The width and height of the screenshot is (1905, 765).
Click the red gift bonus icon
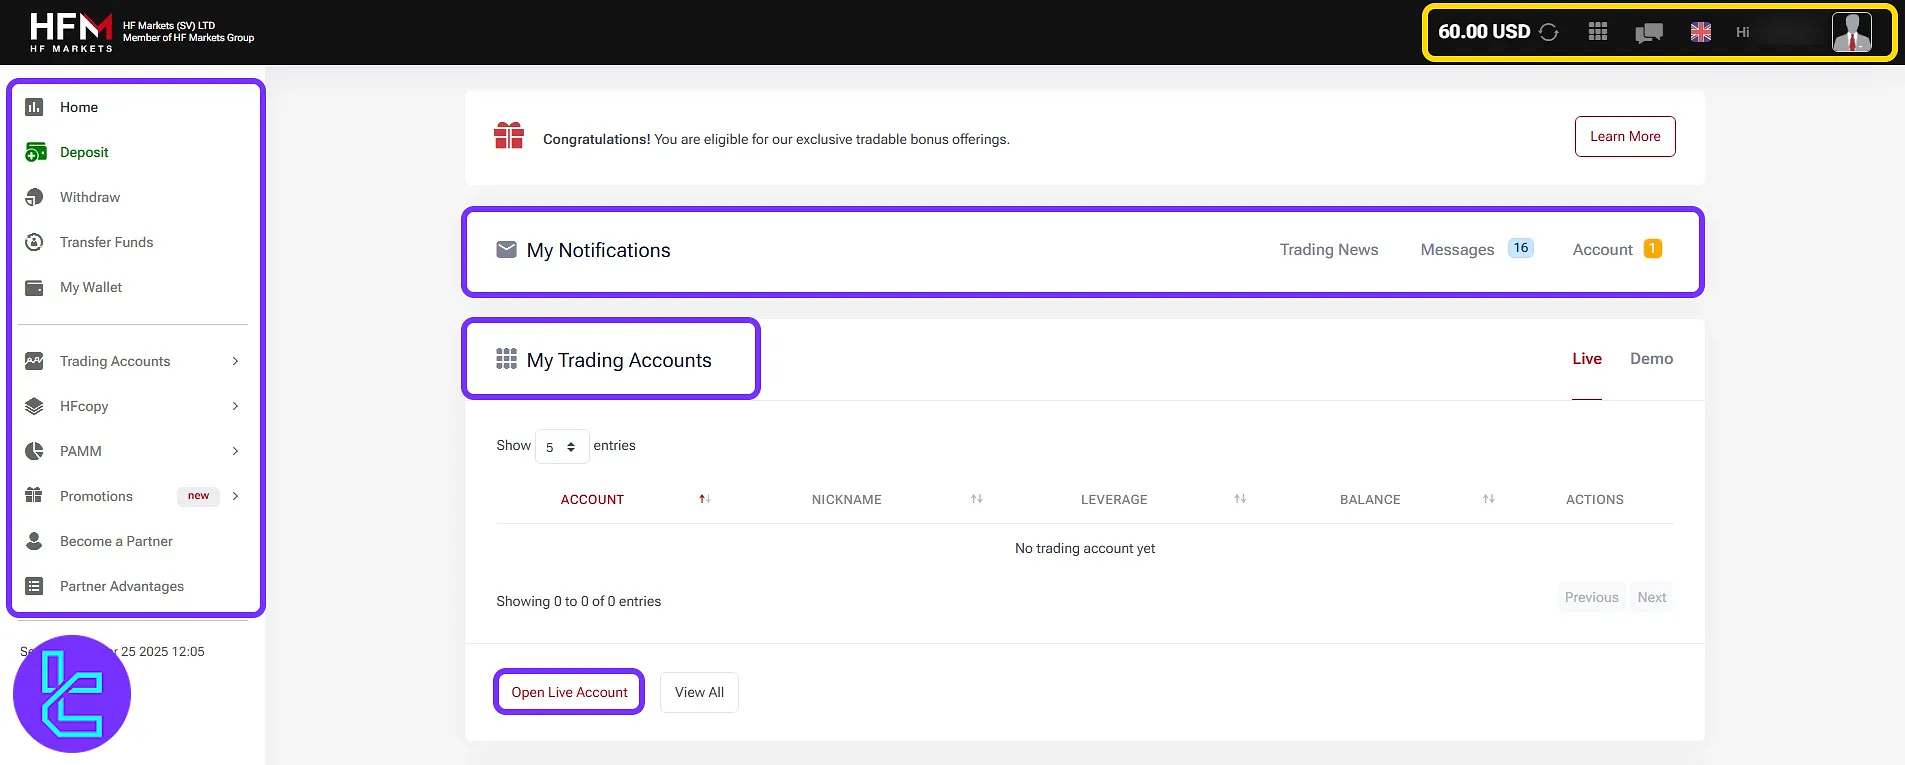[509, 136]
